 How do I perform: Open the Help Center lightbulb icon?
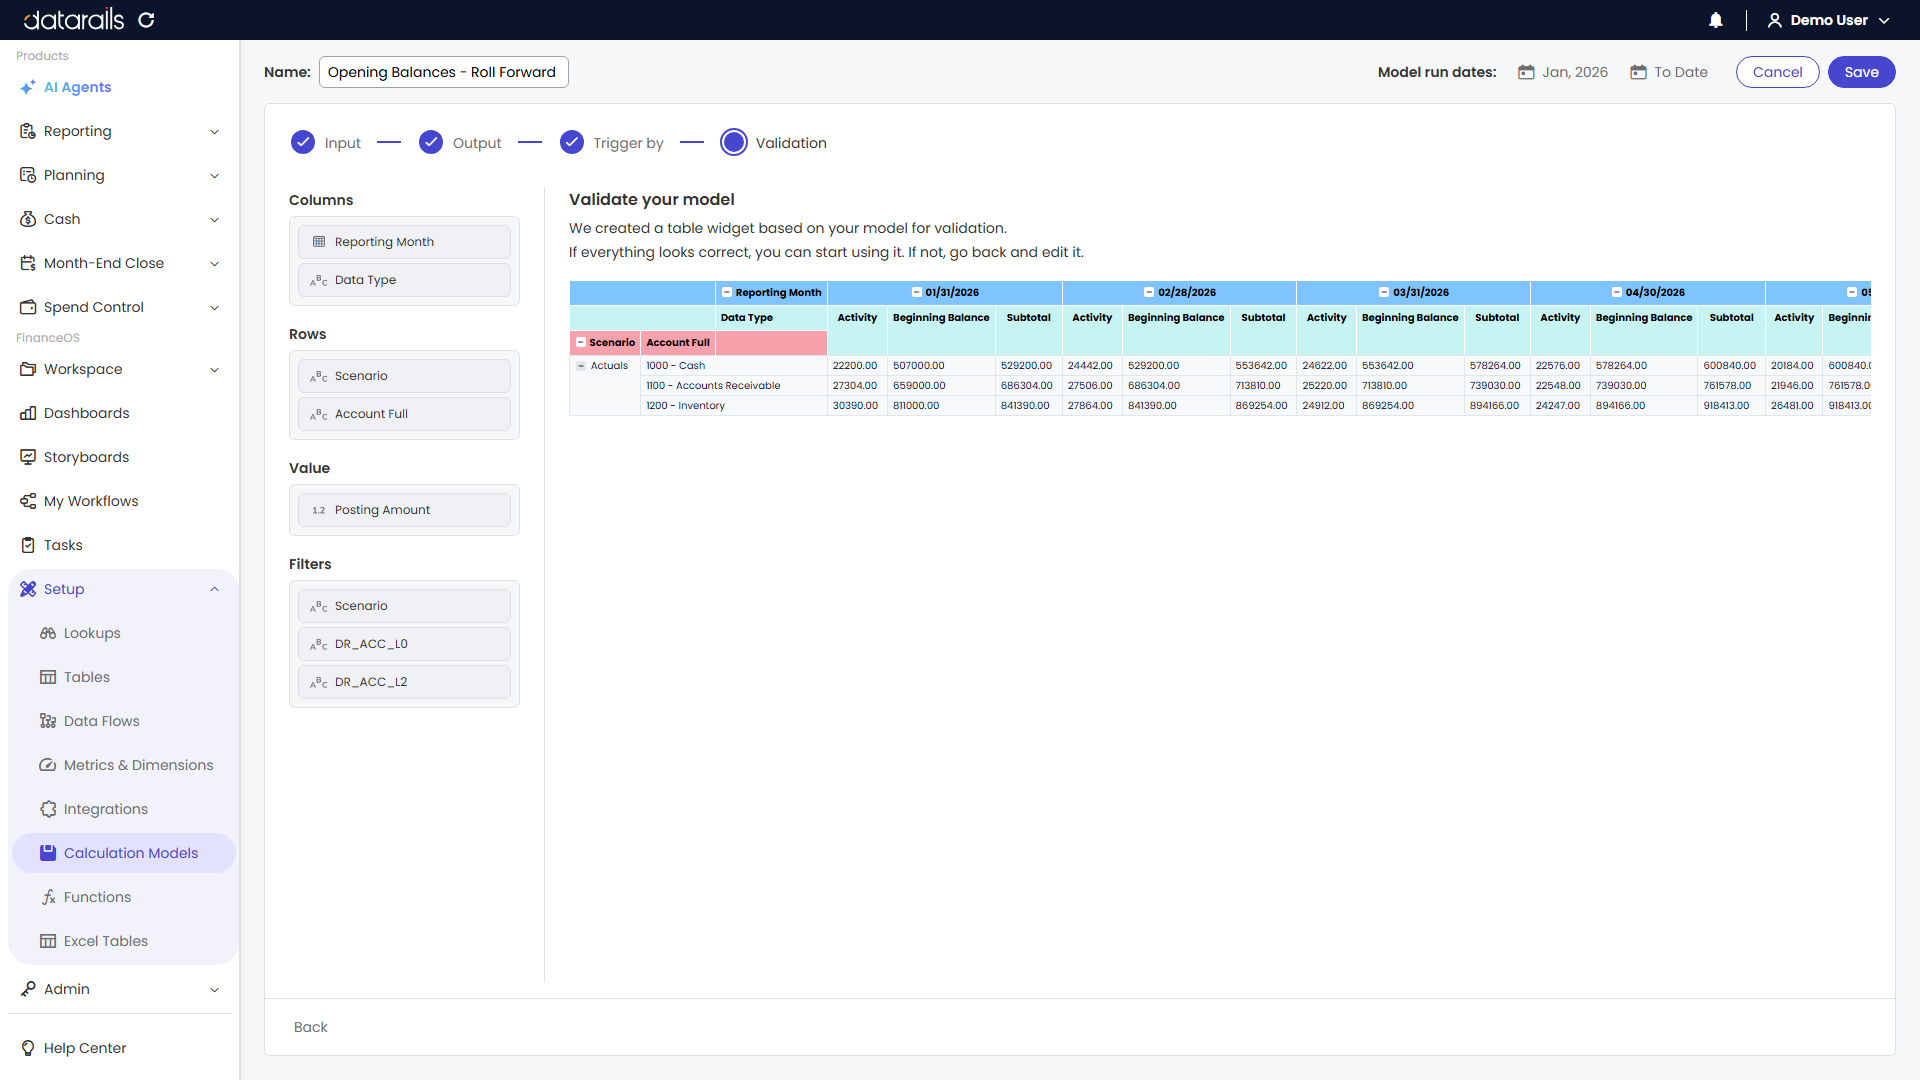pyautogui.click(x=28, y=1048)
